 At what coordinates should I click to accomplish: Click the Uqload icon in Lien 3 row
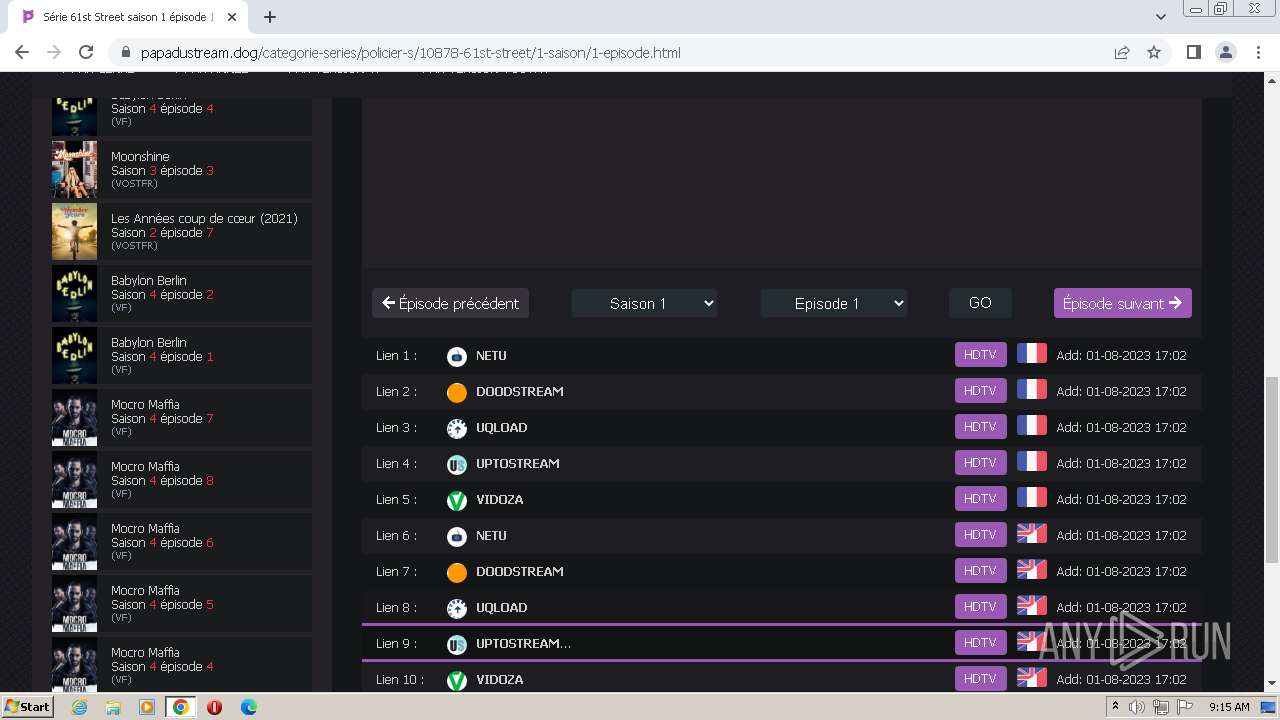(457, 428)
